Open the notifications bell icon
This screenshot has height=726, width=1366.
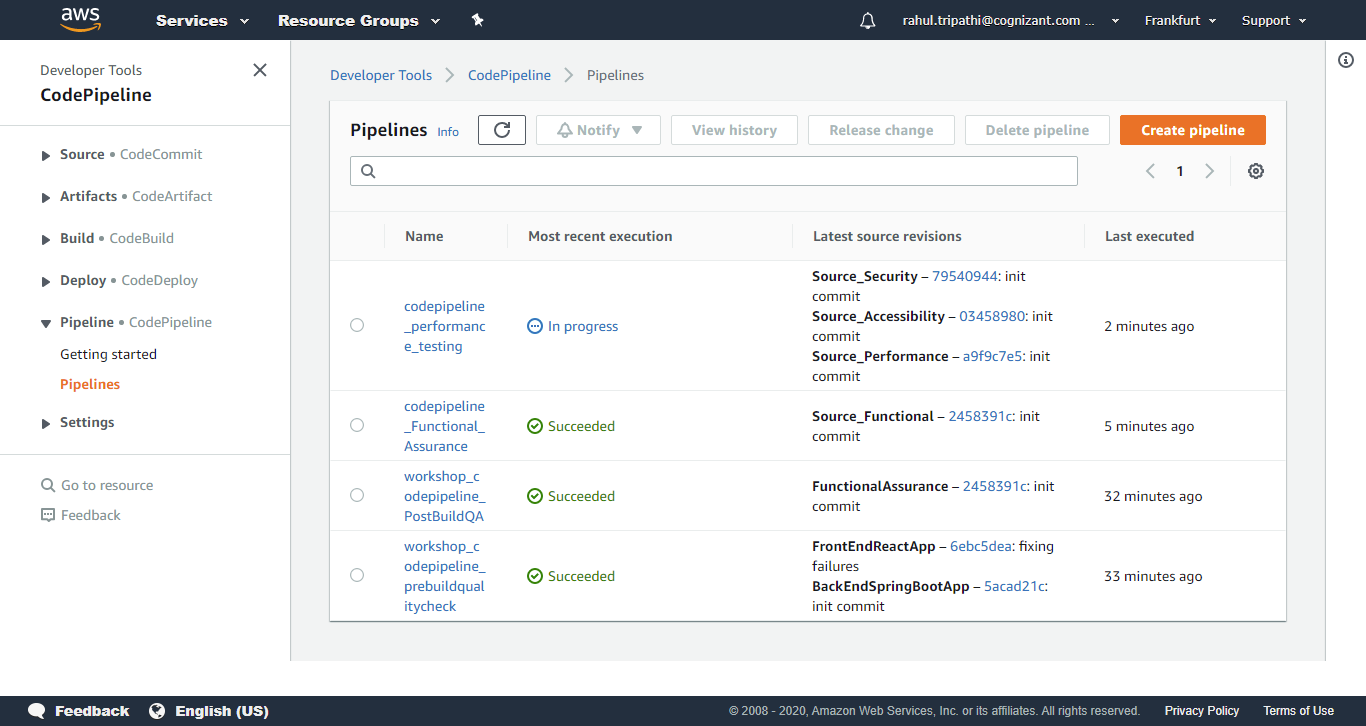point(867,21)
